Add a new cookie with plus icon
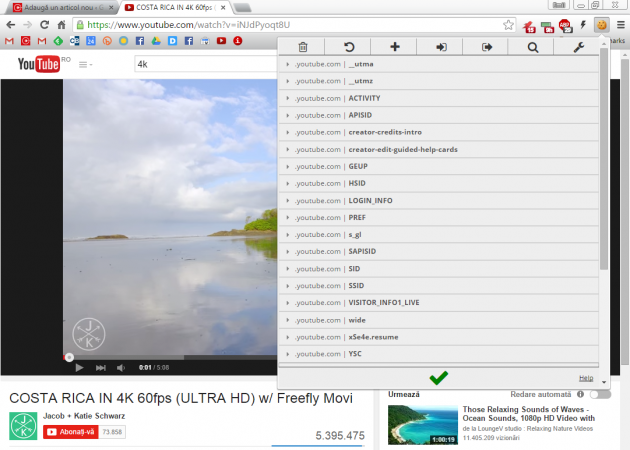Screen dimensions: 630x450 (395, 47)
